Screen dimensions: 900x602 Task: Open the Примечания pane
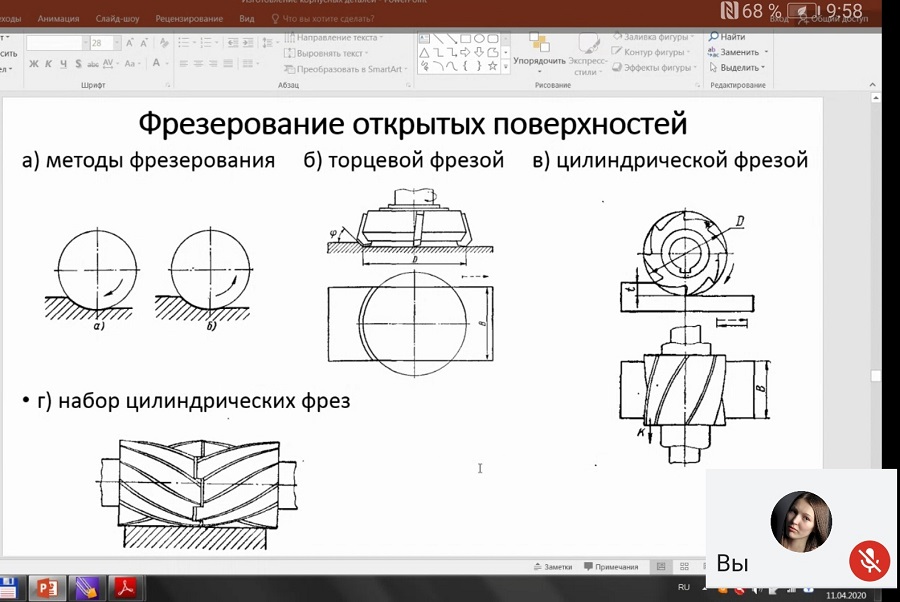coord(611,566)
